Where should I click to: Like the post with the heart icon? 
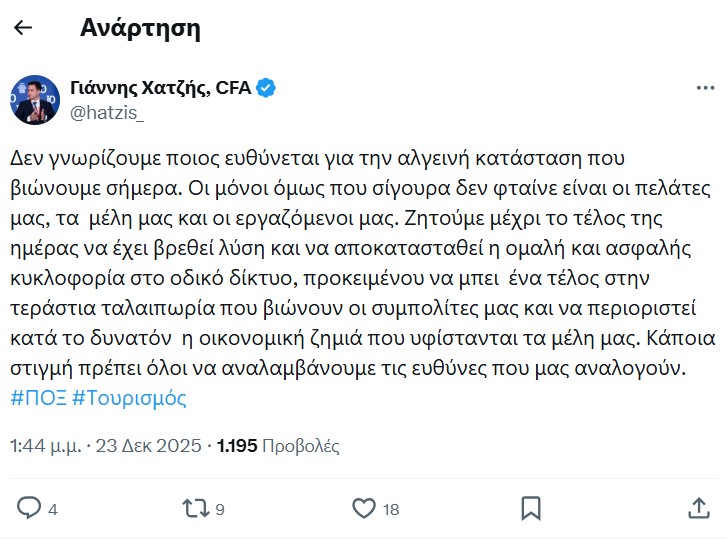click(x=363, y=508)
